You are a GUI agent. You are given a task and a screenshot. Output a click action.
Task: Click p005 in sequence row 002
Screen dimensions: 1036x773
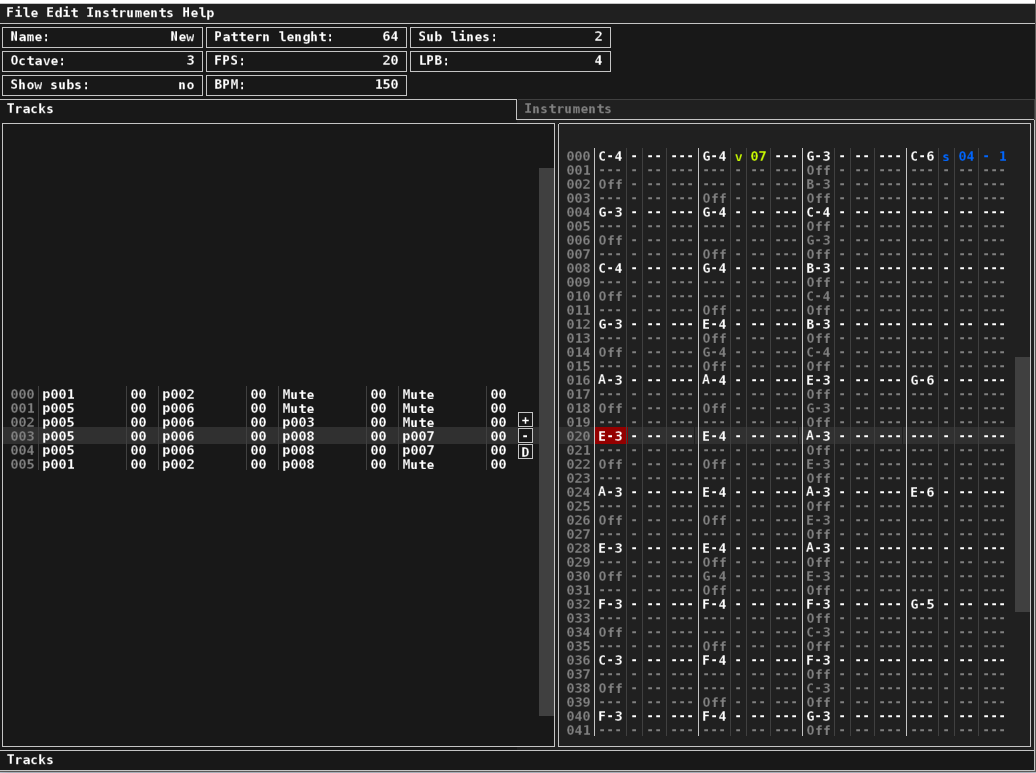pos(59,422)
